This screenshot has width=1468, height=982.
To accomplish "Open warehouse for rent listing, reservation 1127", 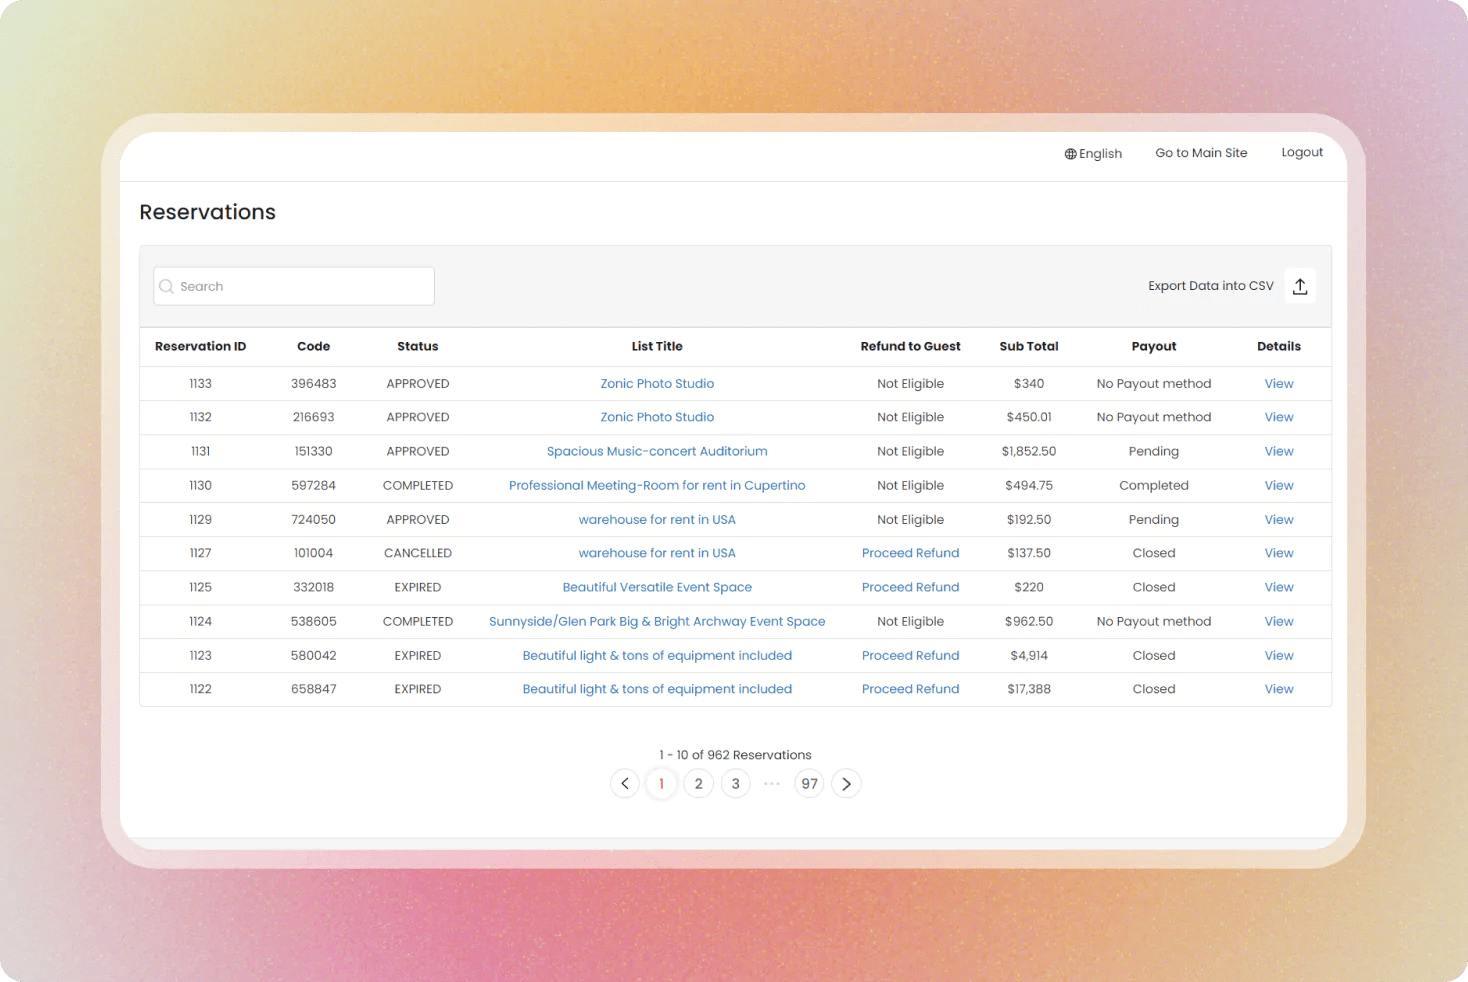I will 657,553.
